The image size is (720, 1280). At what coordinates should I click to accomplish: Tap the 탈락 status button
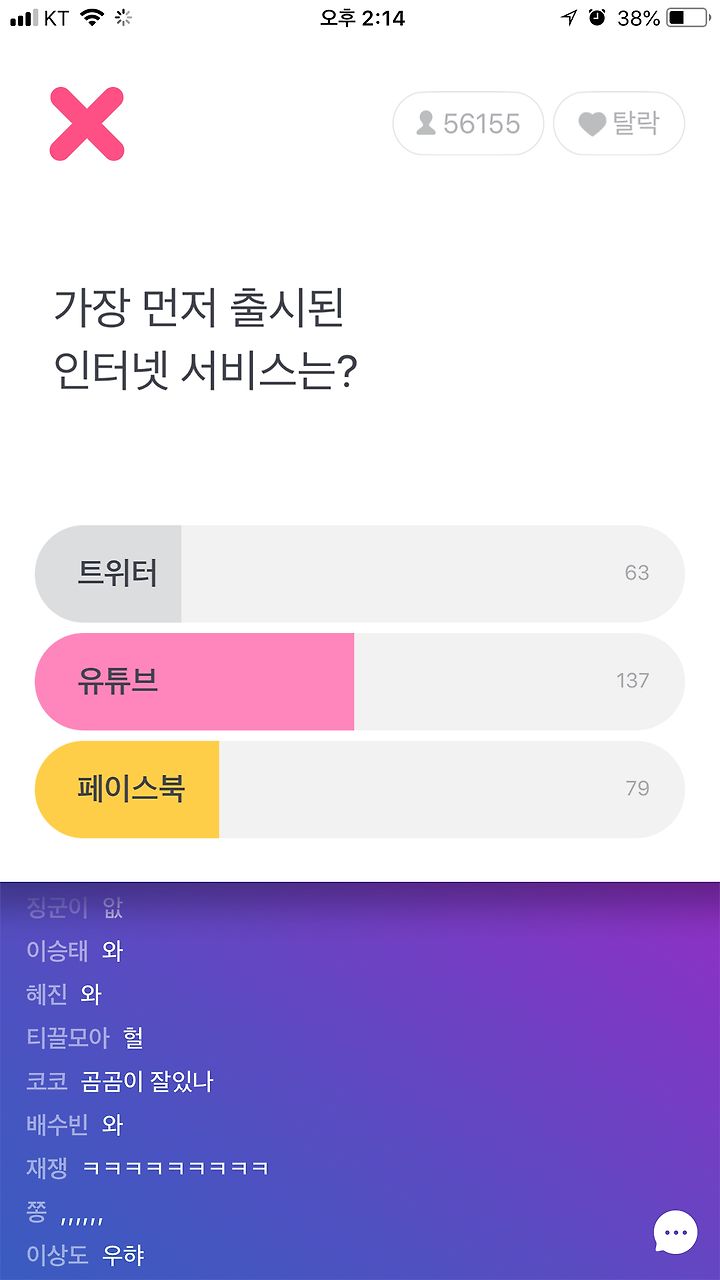(619, 124)
